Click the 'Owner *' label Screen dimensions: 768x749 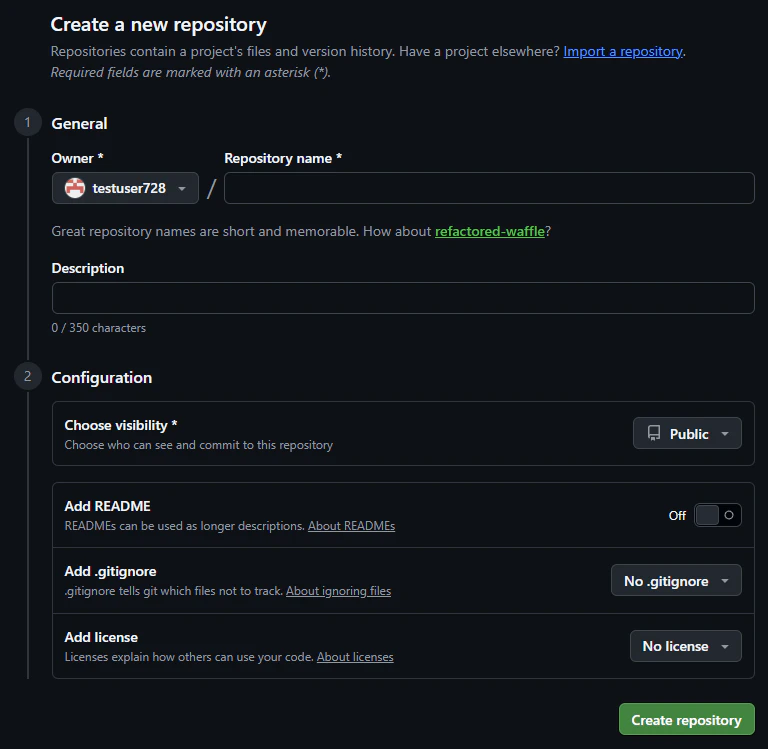click(77, 159)
